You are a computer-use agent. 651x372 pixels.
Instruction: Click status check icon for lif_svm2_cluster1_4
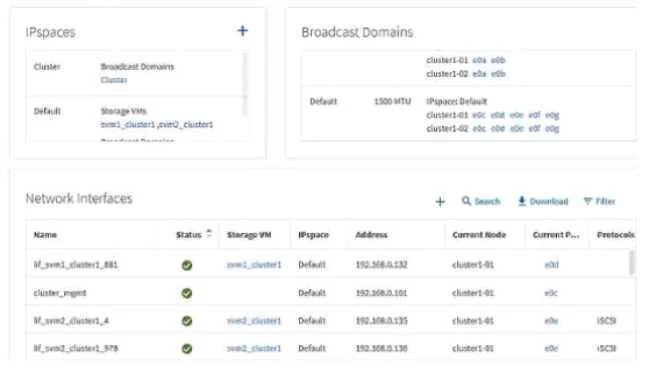(187, 321)
